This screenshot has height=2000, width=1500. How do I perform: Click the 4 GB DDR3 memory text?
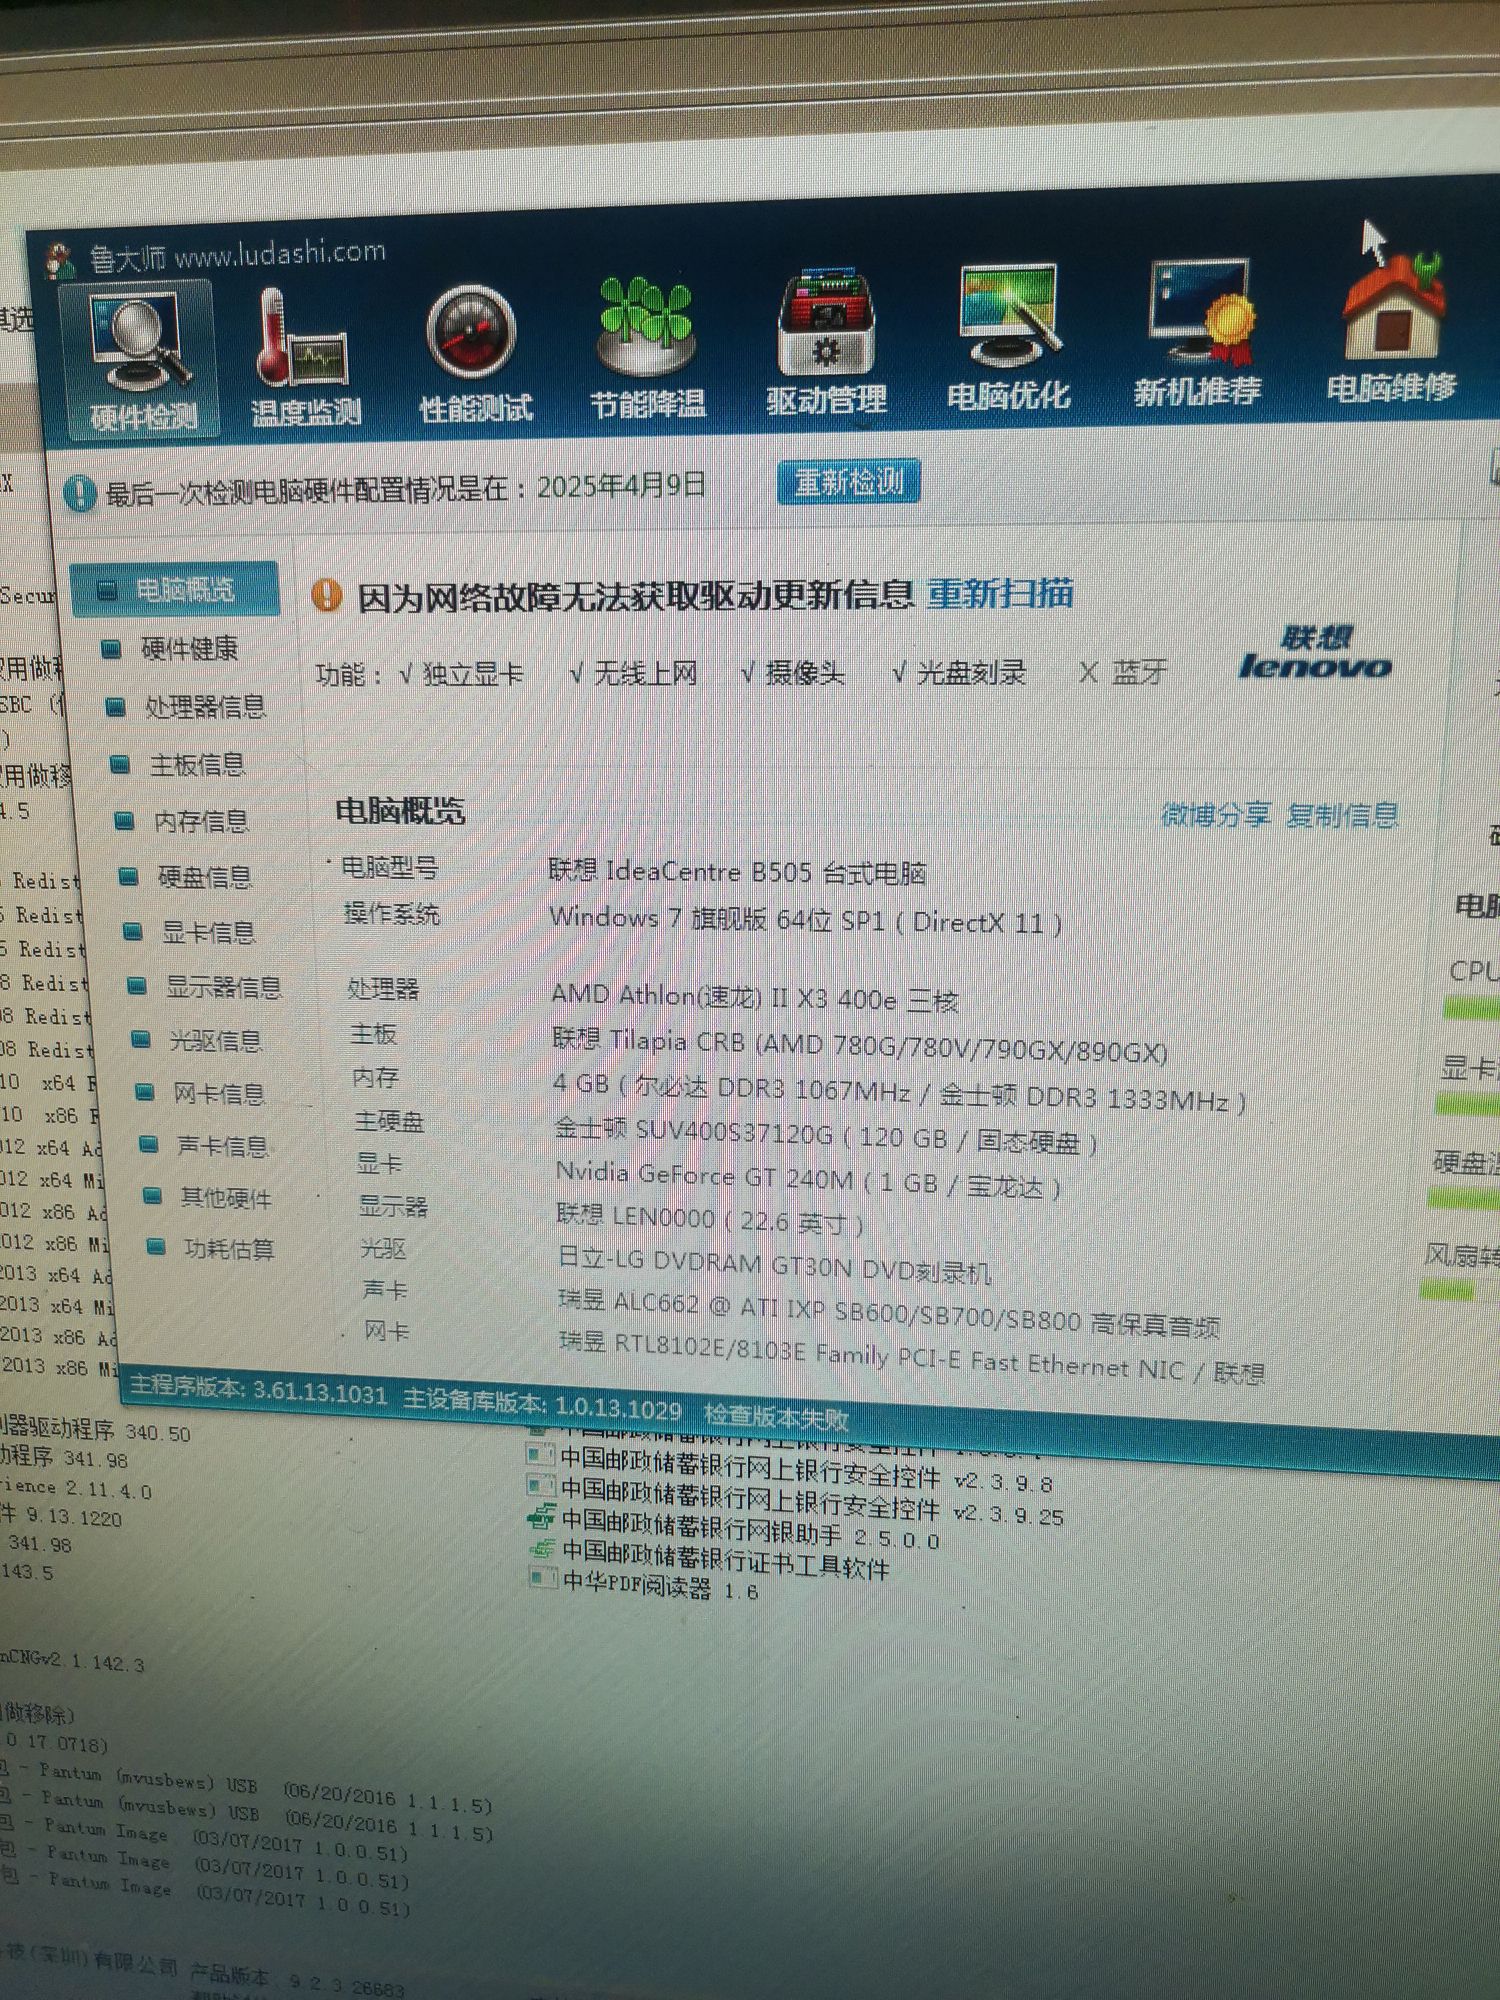coord(900,1092)
